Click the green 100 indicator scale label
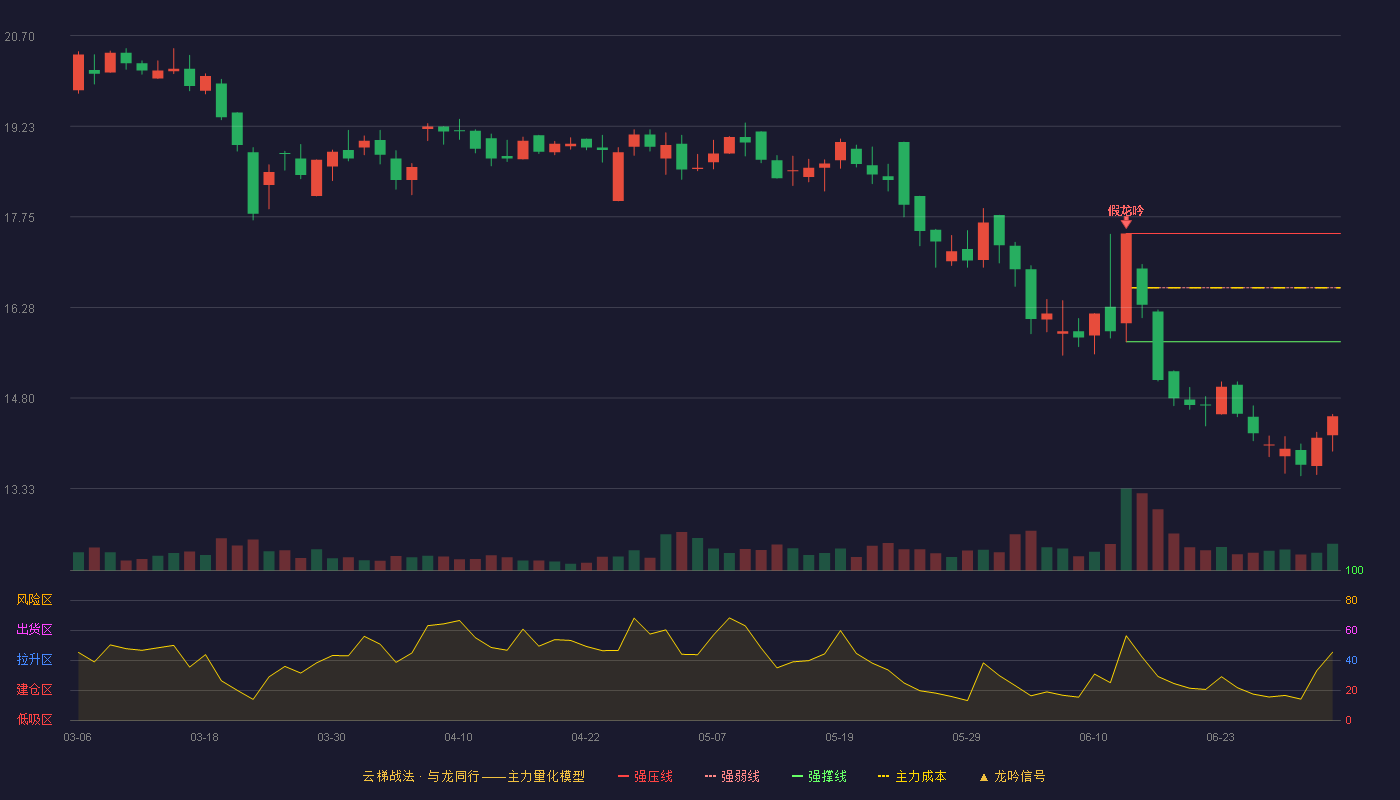1400x800 pixels. 1355,570
